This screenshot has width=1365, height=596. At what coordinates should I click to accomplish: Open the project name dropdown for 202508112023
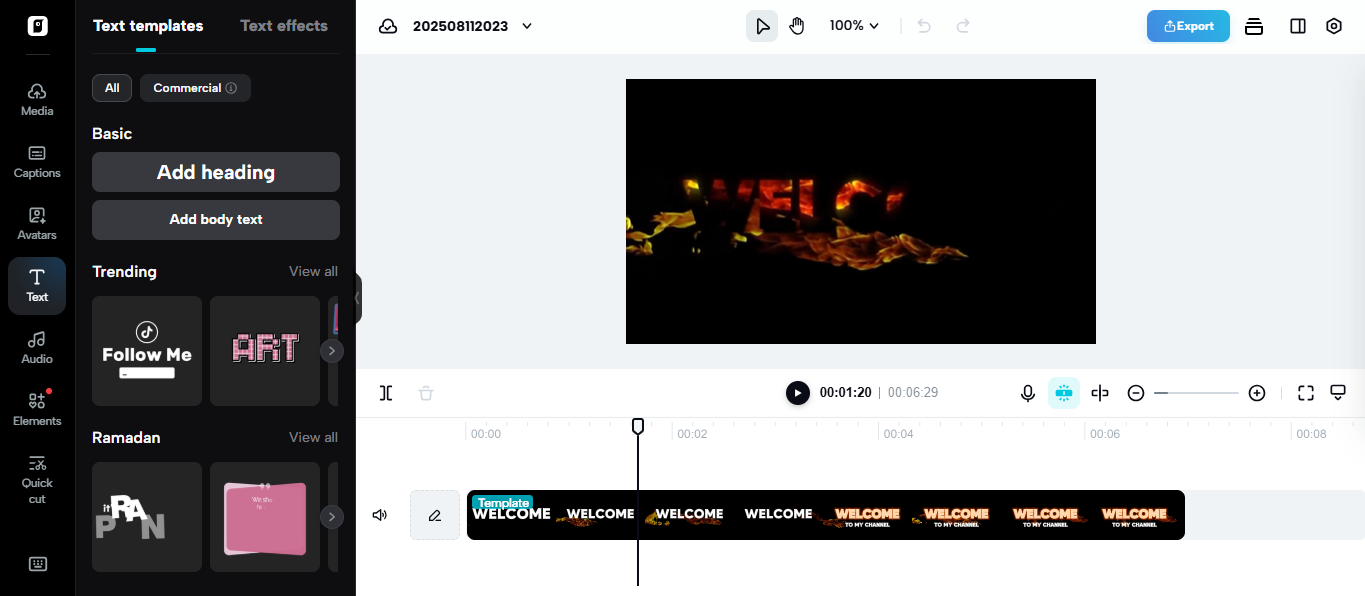(x=527, y=26)
